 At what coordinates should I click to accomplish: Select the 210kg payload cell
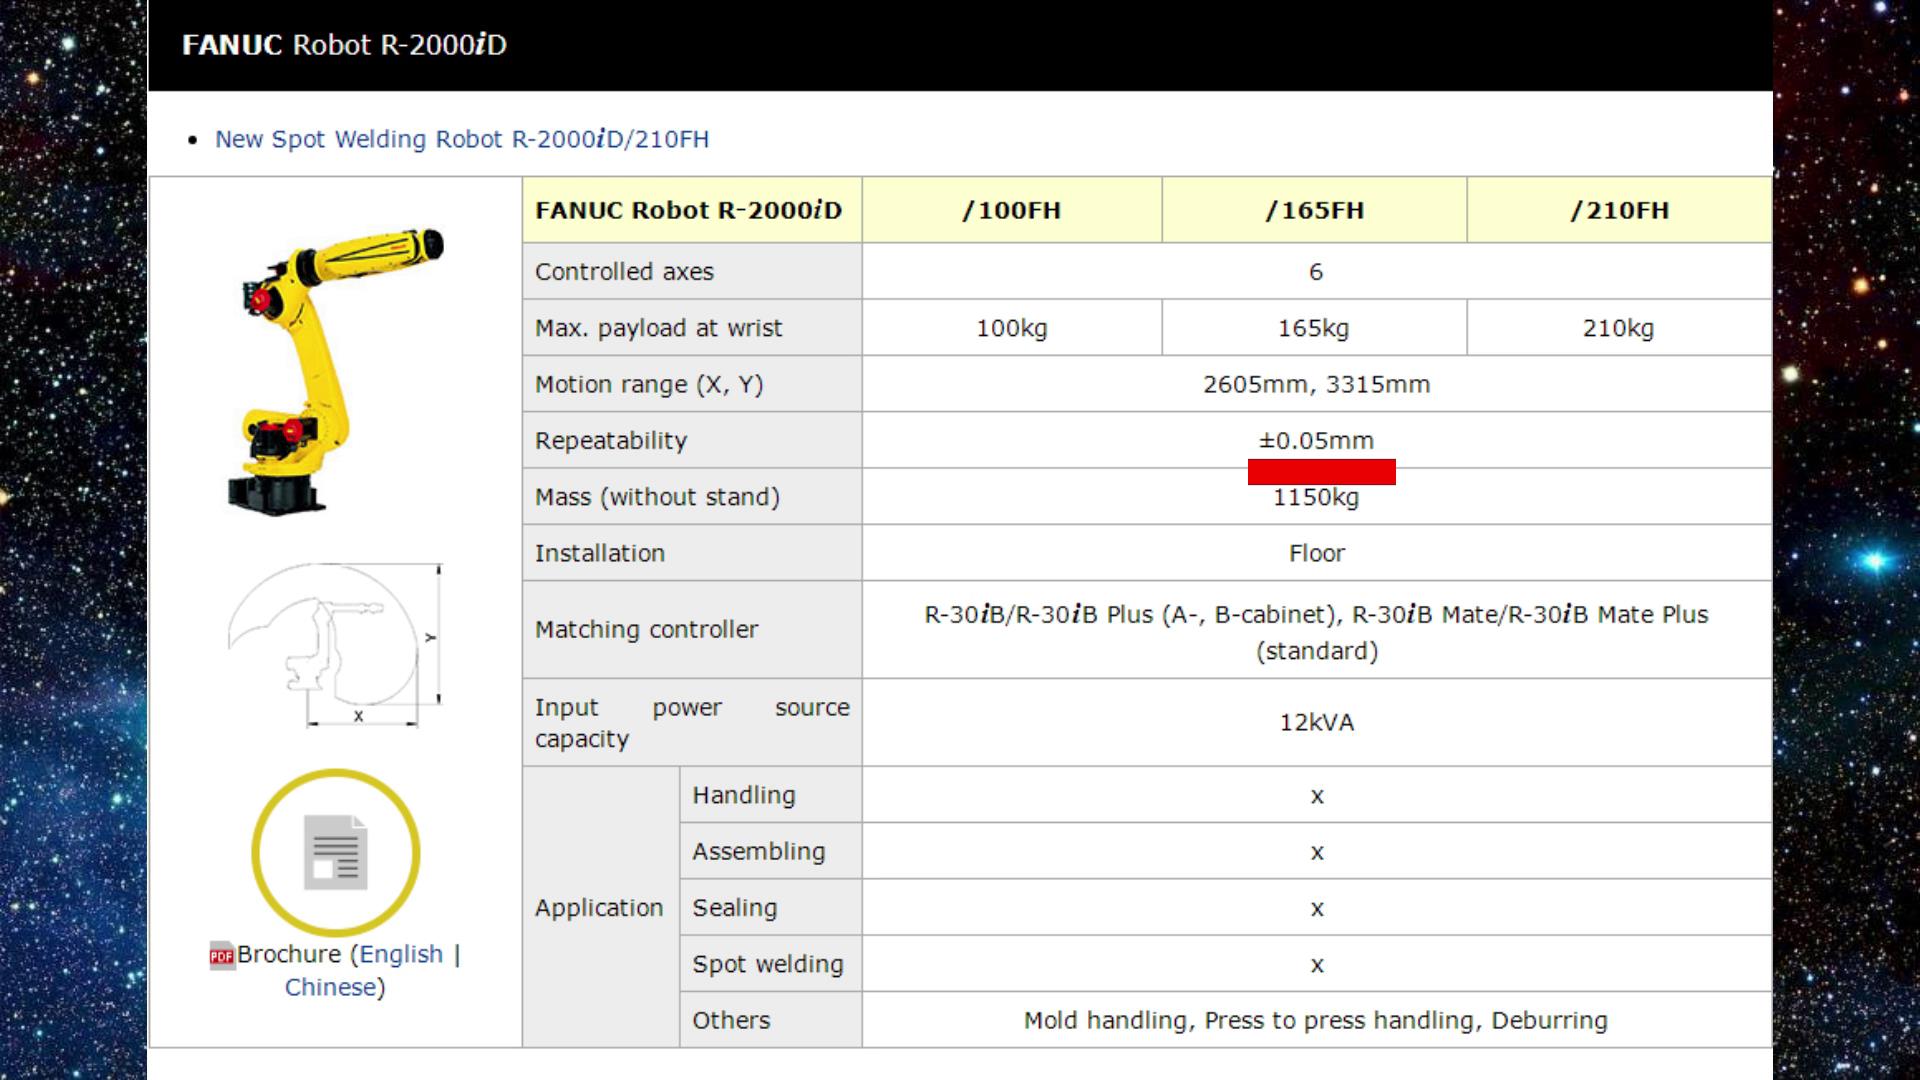pyautogui.click(x=1618, y=328)
